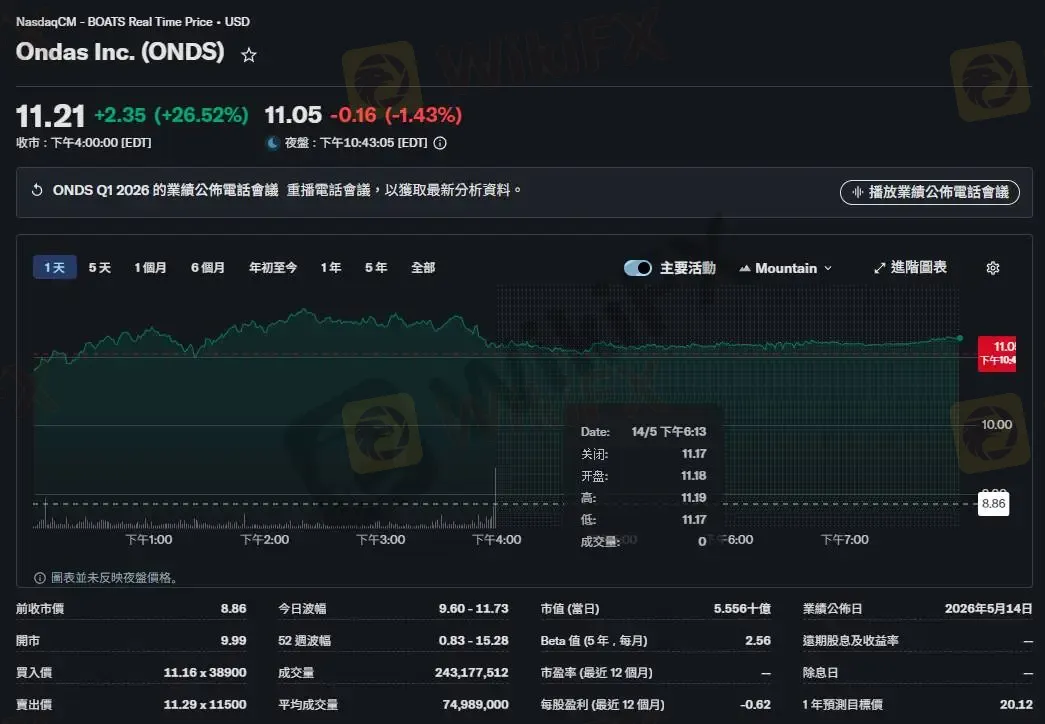This screenshot has height=724, width=1045.
Task: Select the 全部 time range tab
Action: pos(423,267)
